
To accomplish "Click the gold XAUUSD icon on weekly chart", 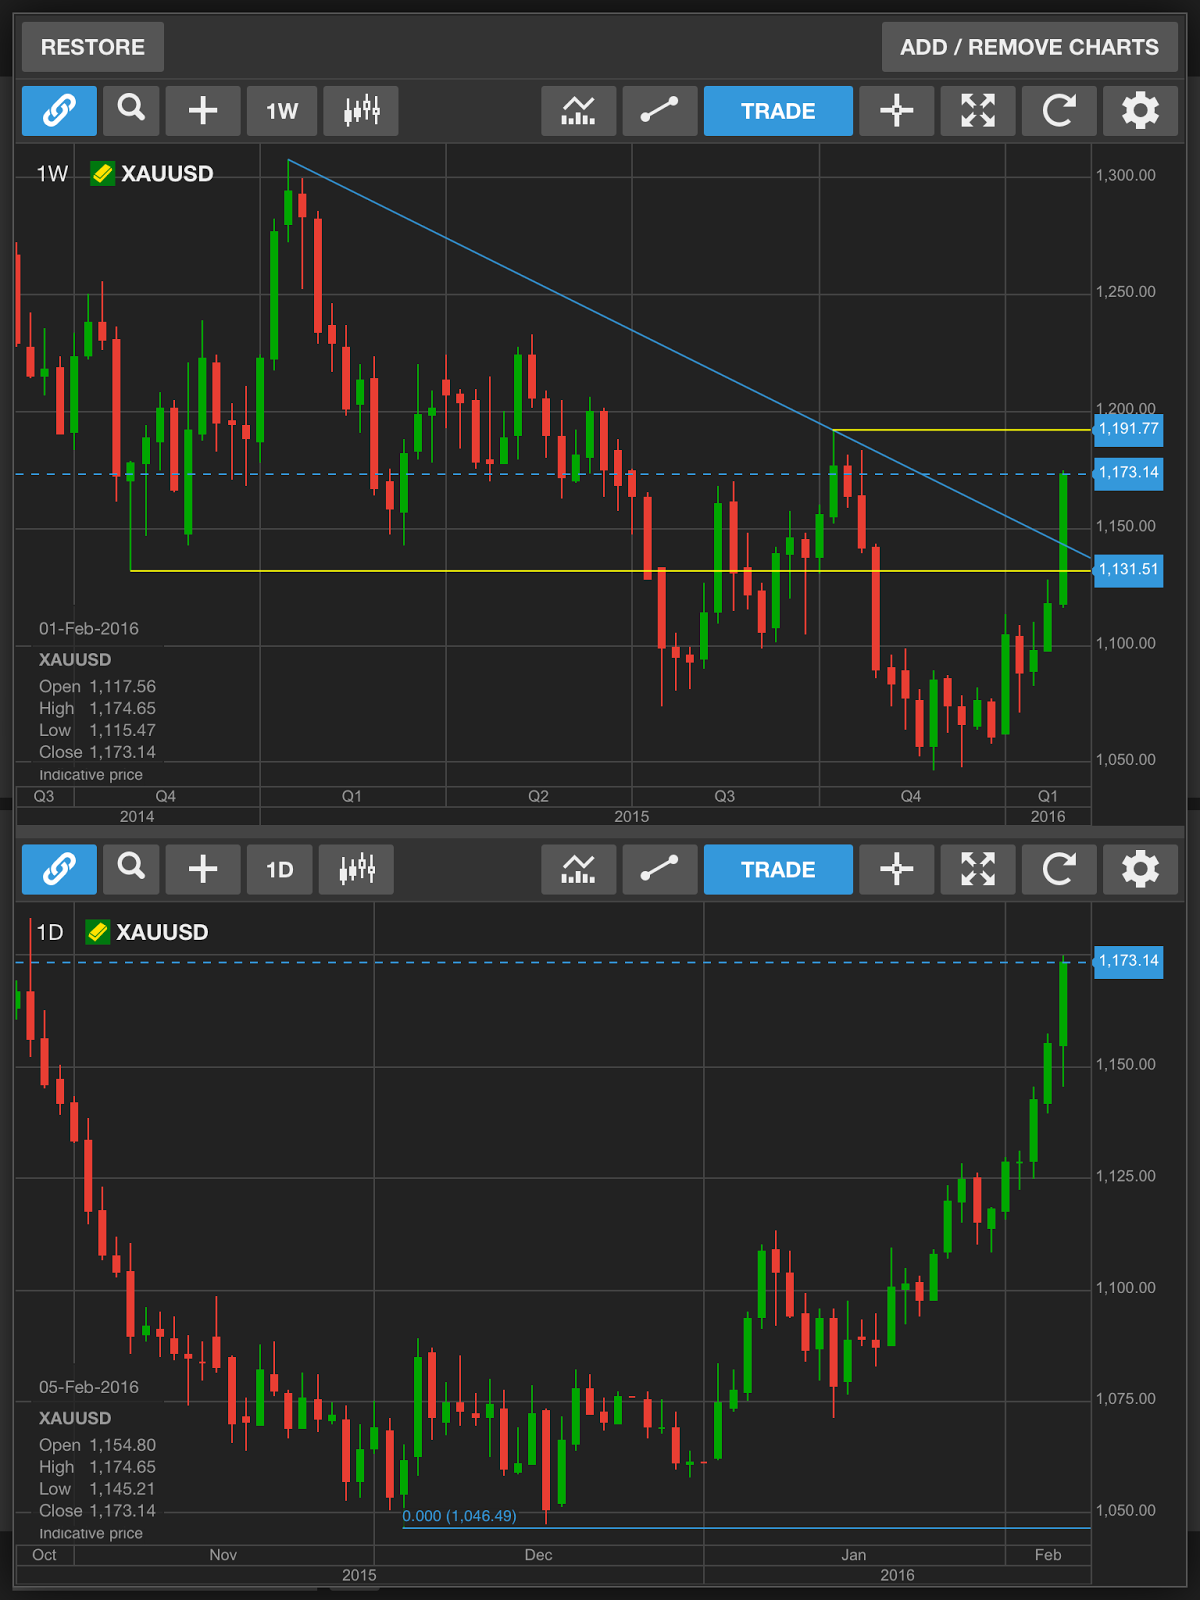I will tap(102, 174).
